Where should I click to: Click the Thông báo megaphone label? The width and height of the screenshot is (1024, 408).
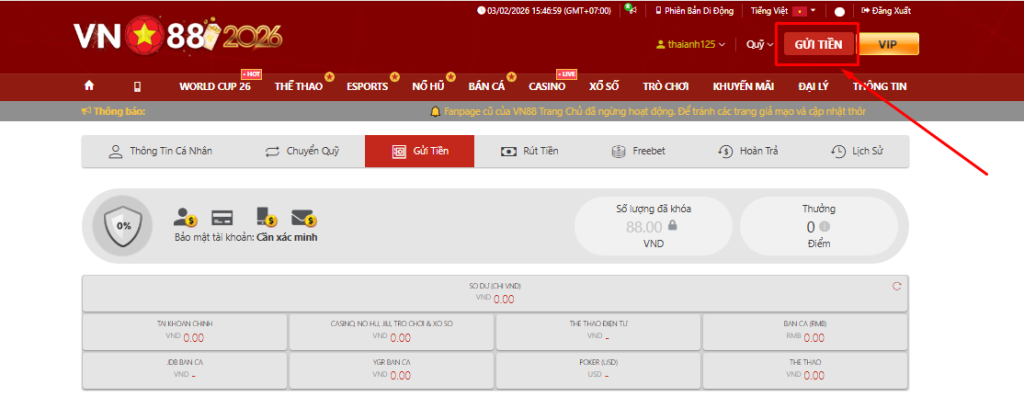tap(114, 112)
